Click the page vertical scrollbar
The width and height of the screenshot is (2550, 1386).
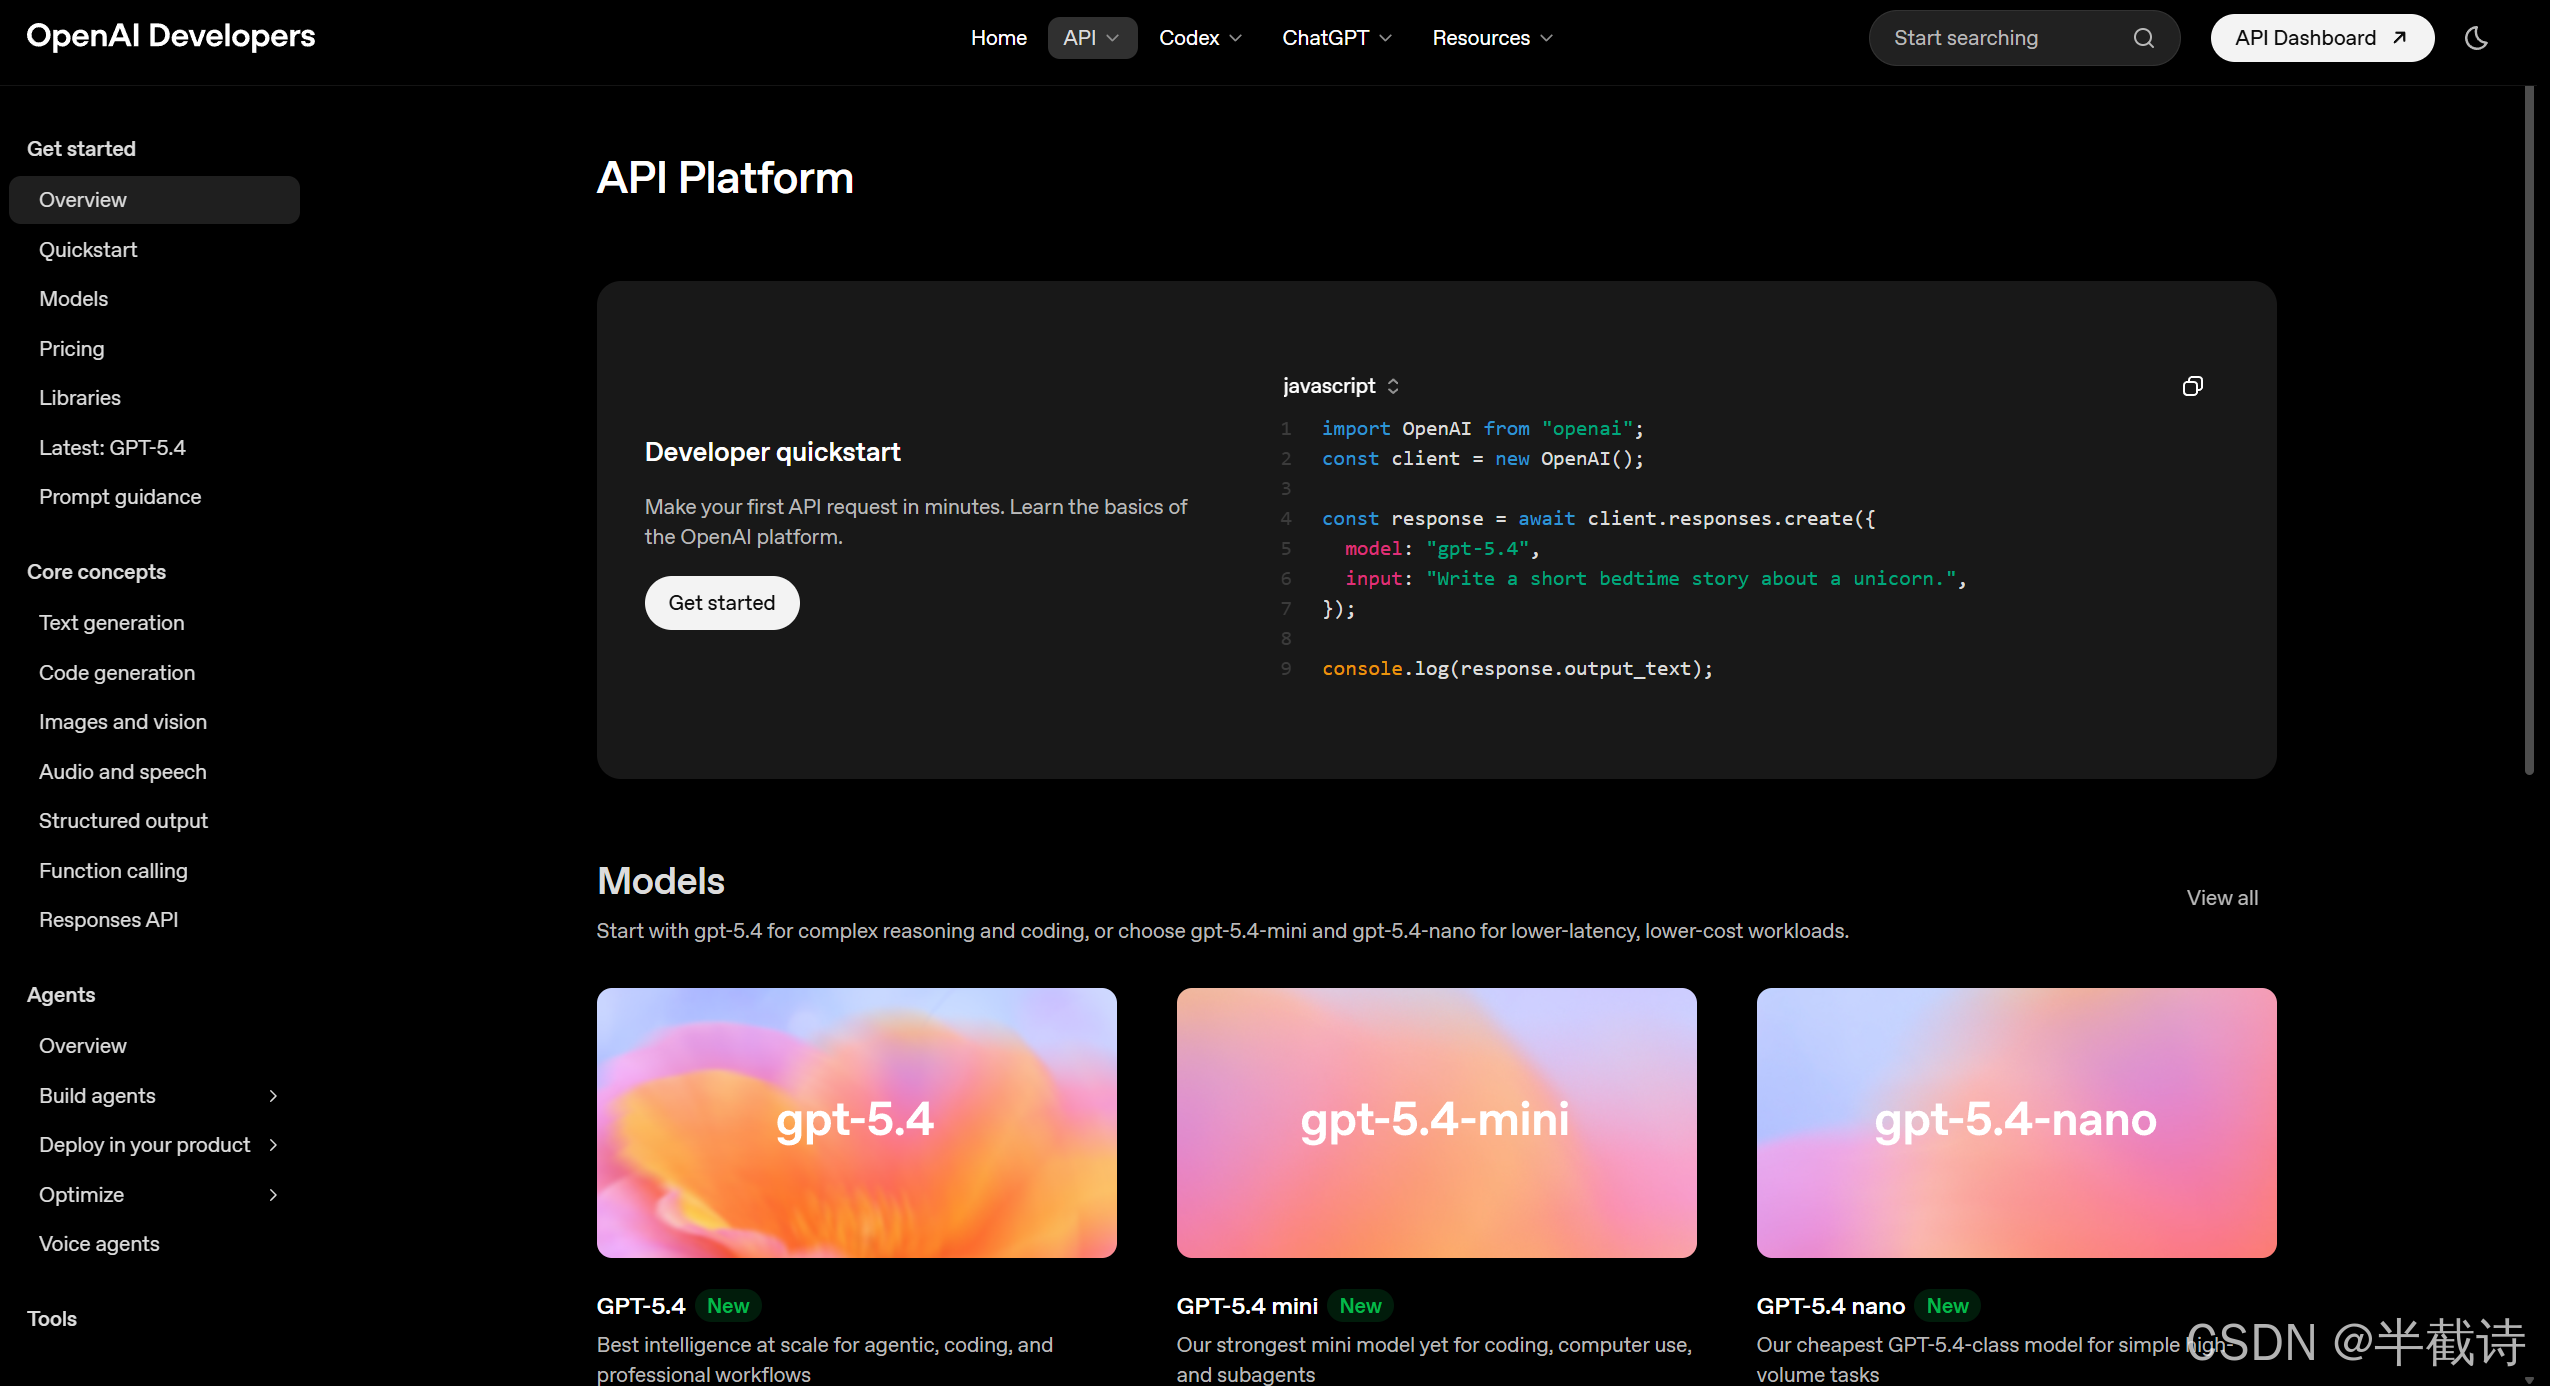point(2529,430)
